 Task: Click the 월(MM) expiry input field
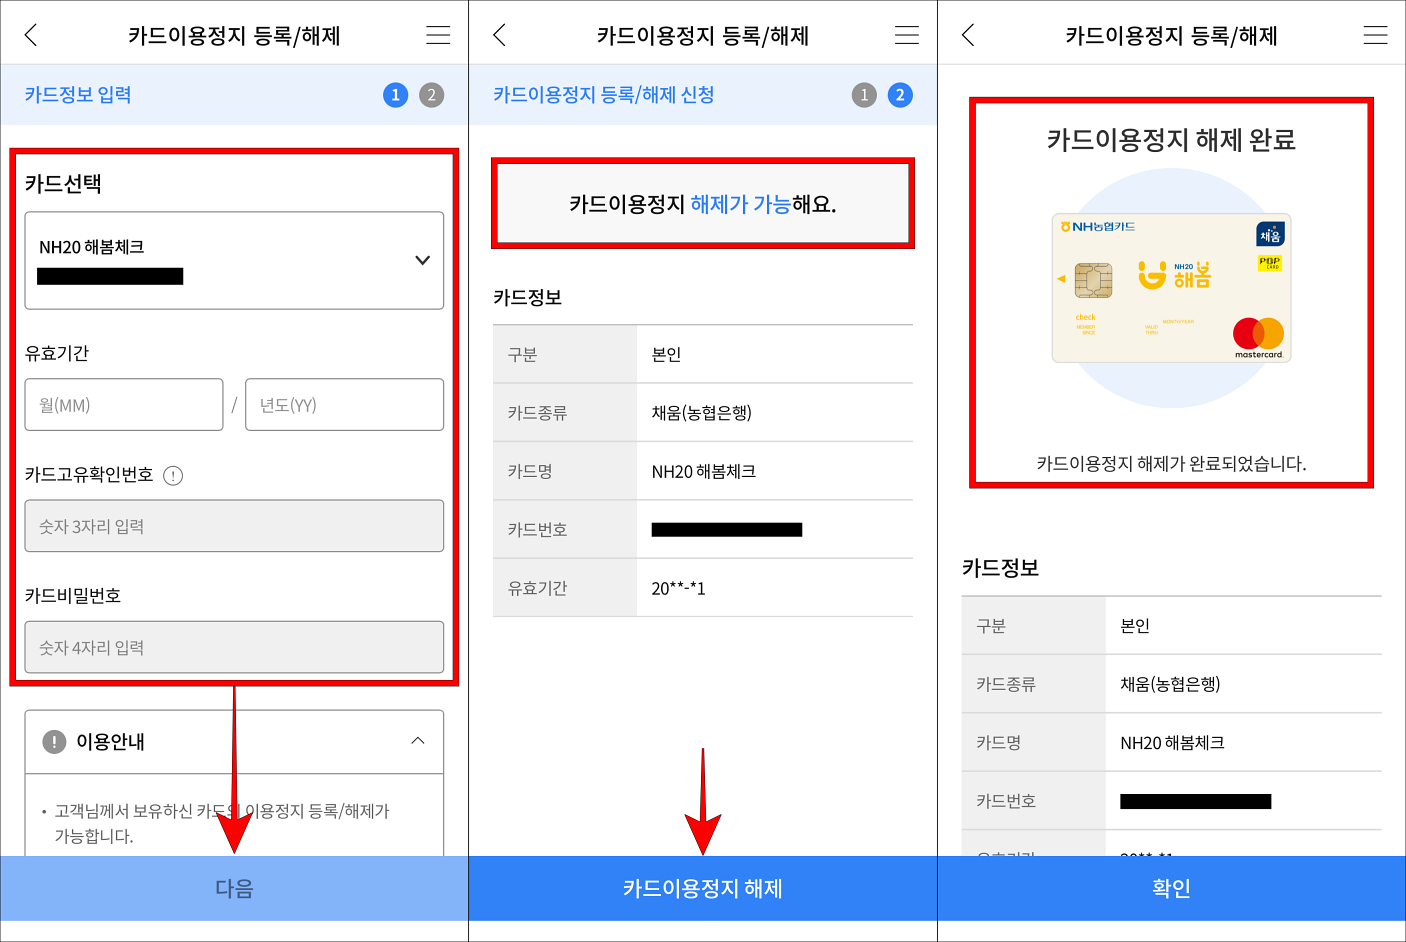point(124,404)
